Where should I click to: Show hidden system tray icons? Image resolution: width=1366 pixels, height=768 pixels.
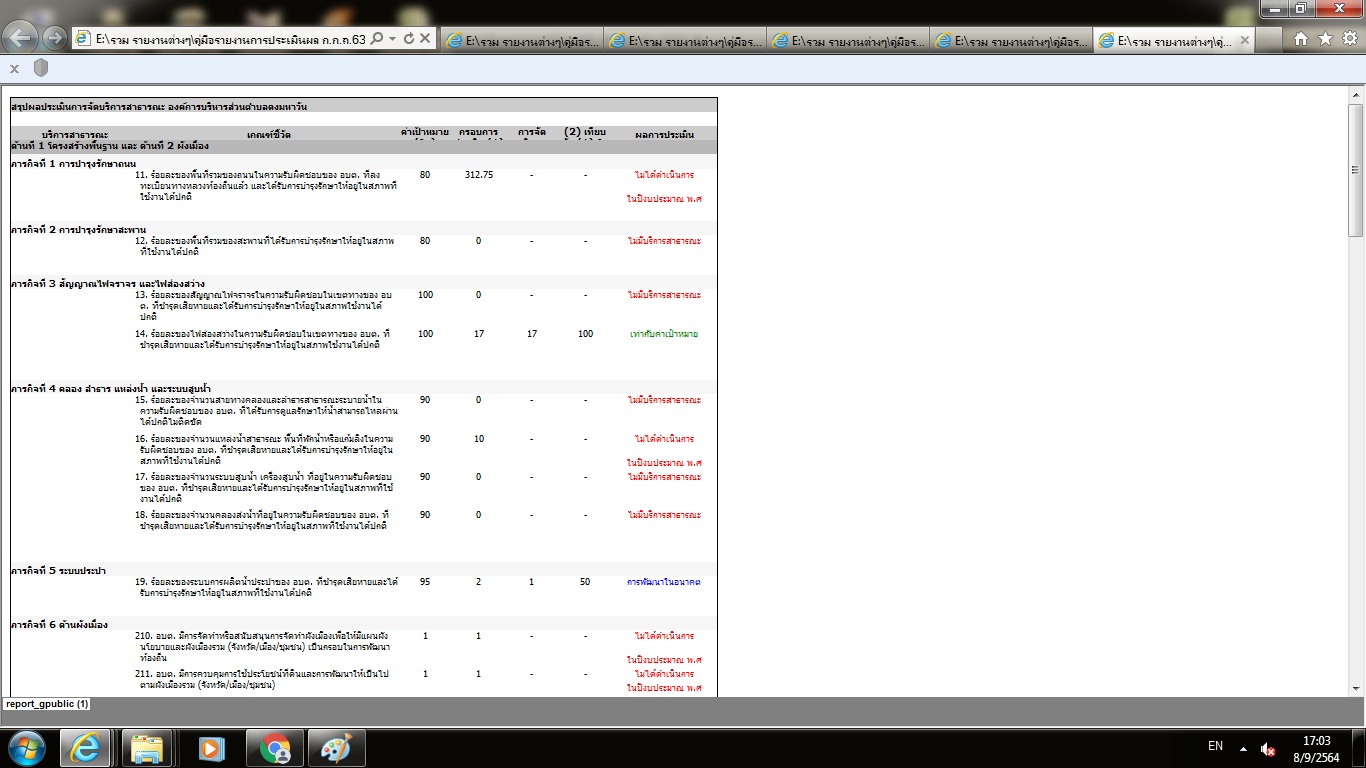(x=1243, y=748)
